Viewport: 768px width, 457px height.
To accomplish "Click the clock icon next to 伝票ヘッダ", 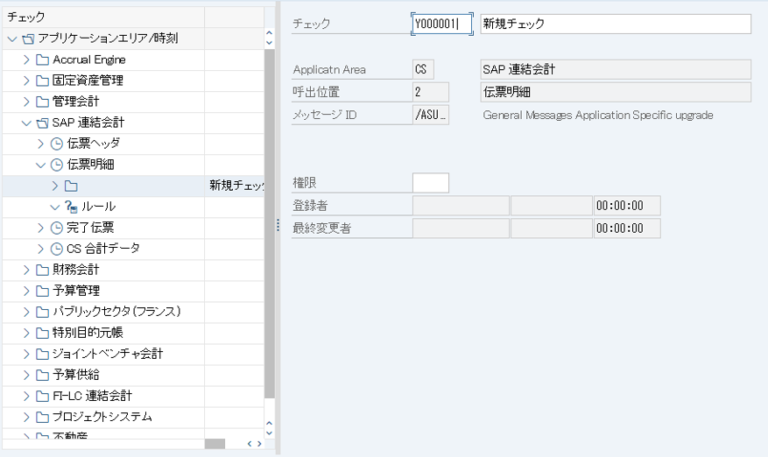I will [x=57, y=144].
